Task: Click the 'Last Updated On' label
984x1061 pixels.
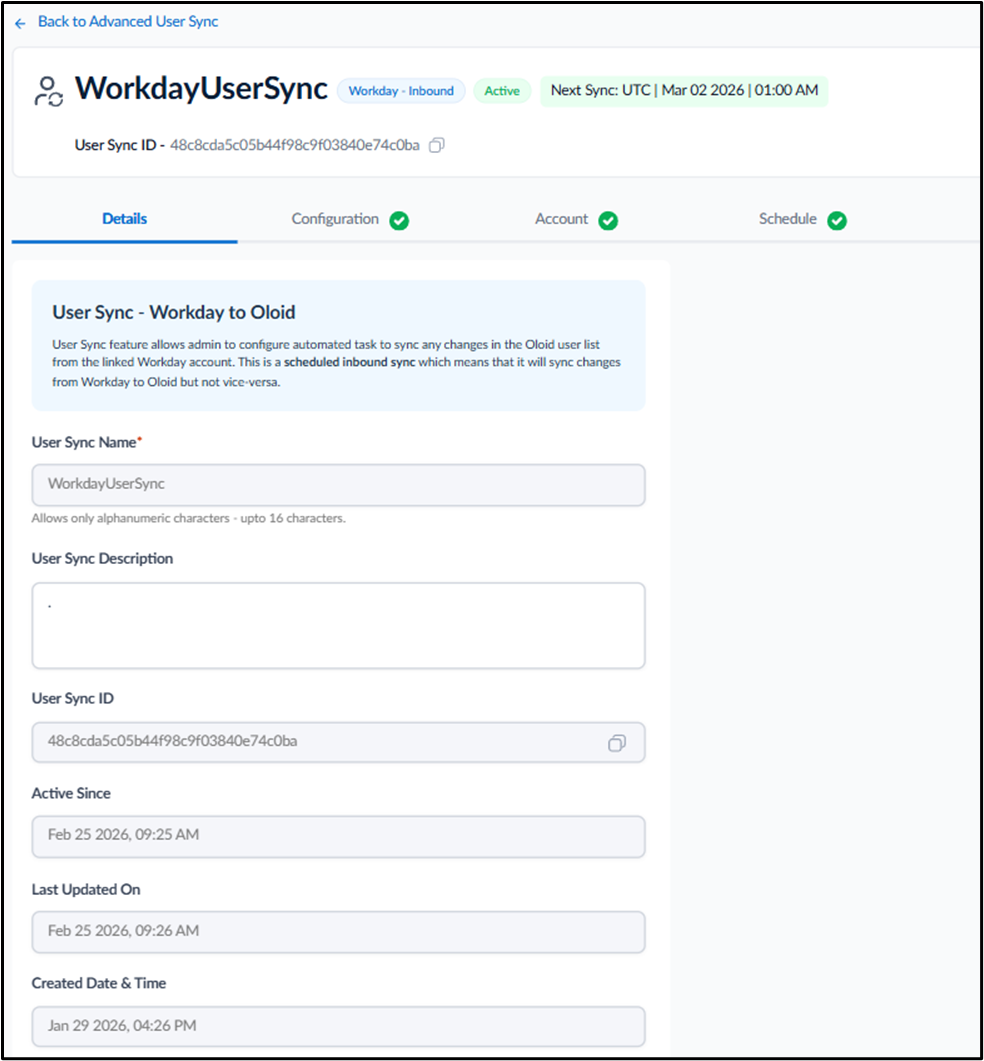Action: coord(86,890)
